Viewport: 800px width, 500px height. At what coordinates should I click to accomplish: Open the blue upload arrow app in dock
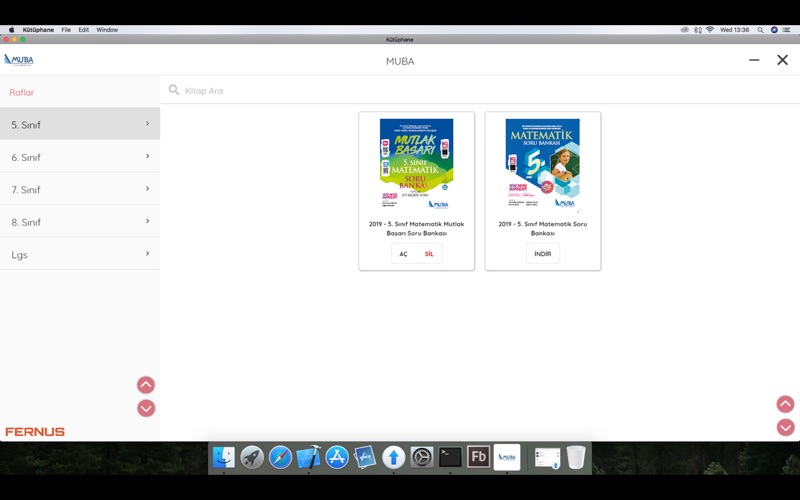click(x=393, y=457)
